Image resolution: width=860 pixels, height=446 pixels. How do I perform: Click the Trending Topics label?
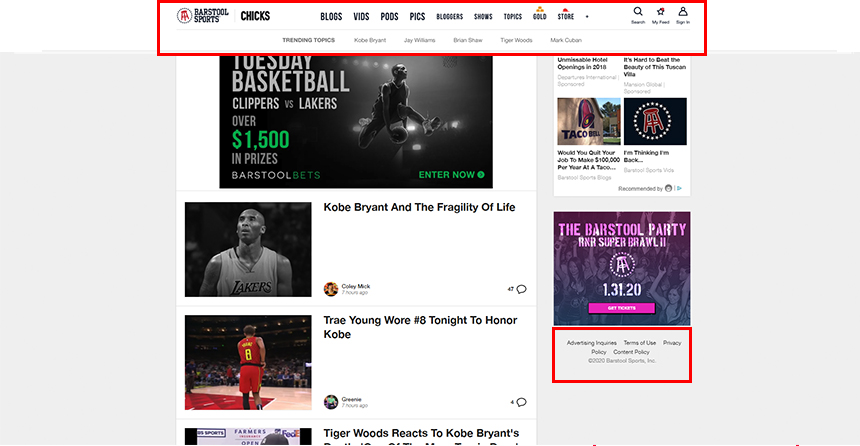308,40
